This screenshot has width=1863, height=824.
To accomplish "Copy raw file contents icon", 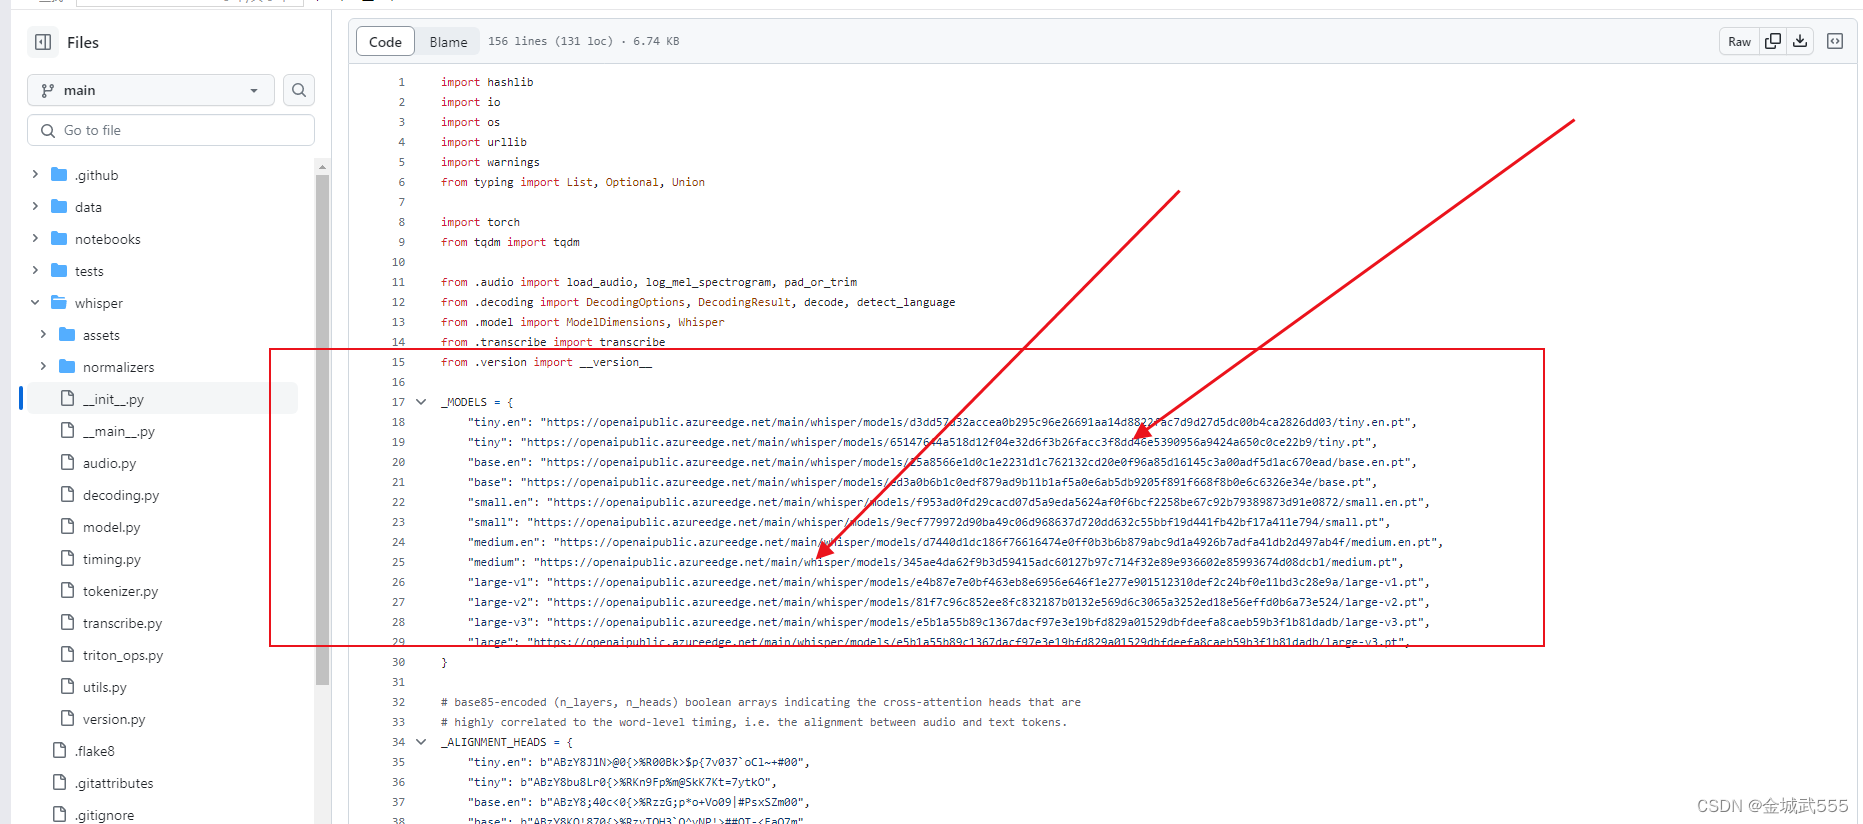I will point(1773,41).
